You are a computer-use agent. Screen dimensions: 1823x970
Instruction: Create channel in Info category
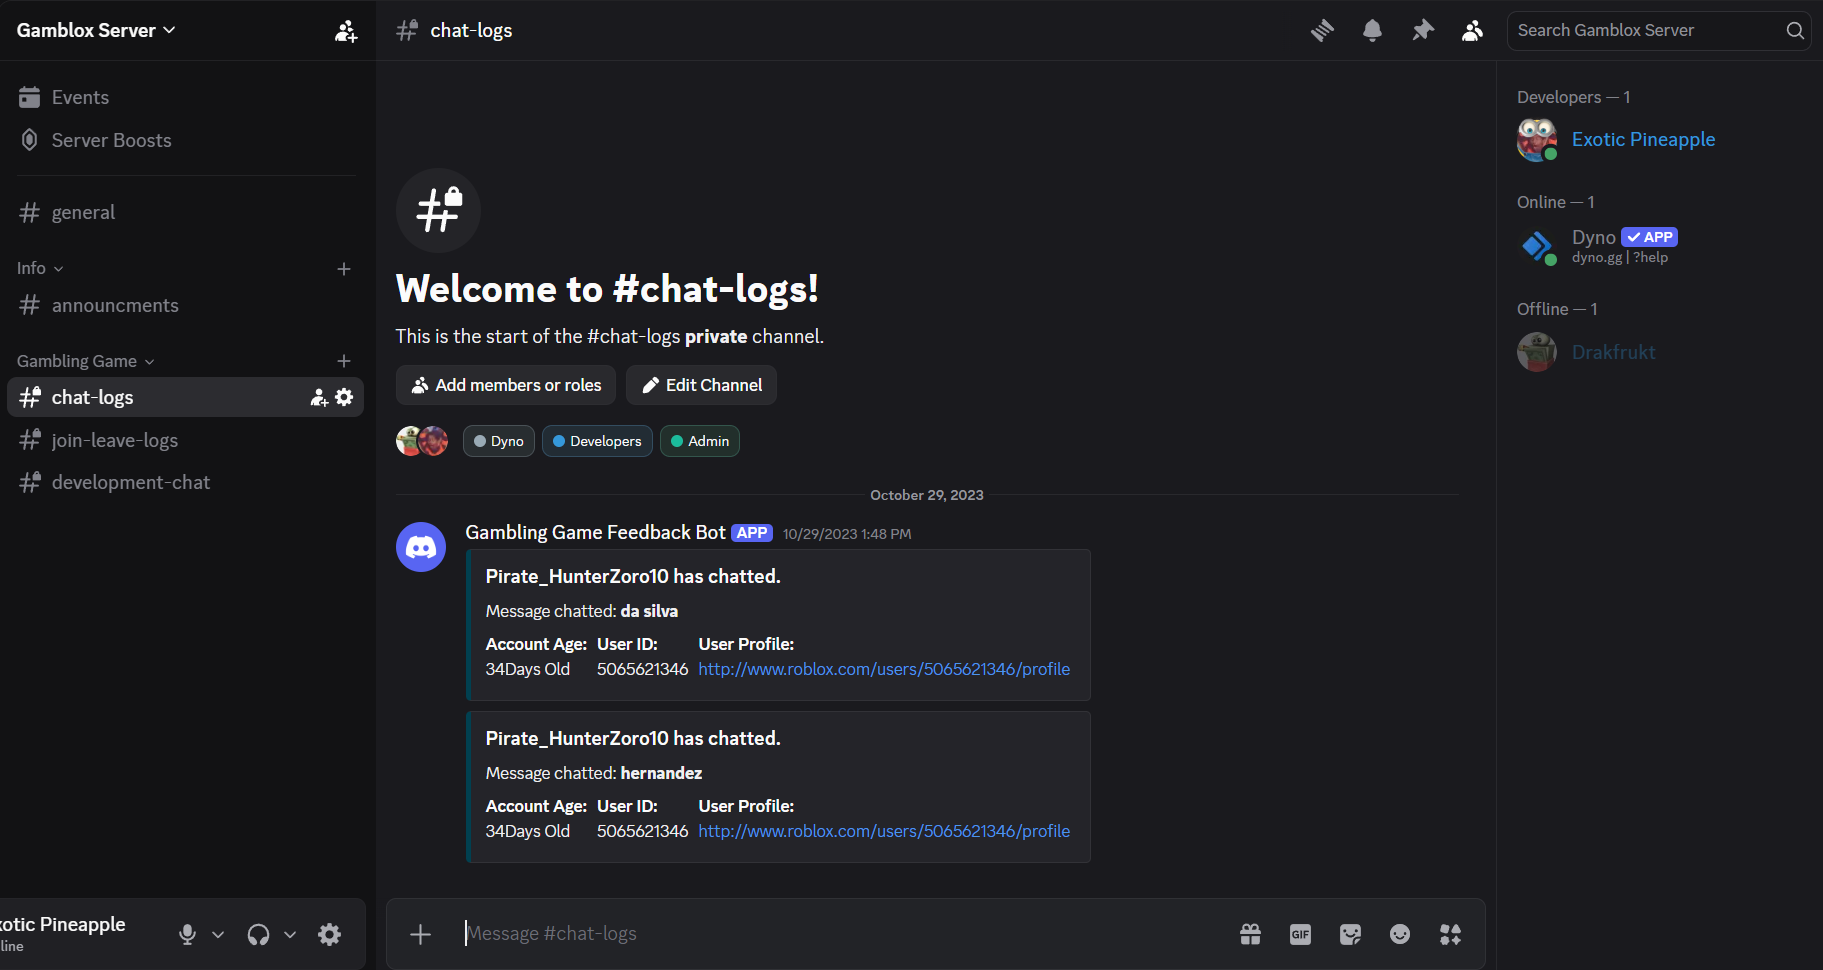[x=344, y=268]
